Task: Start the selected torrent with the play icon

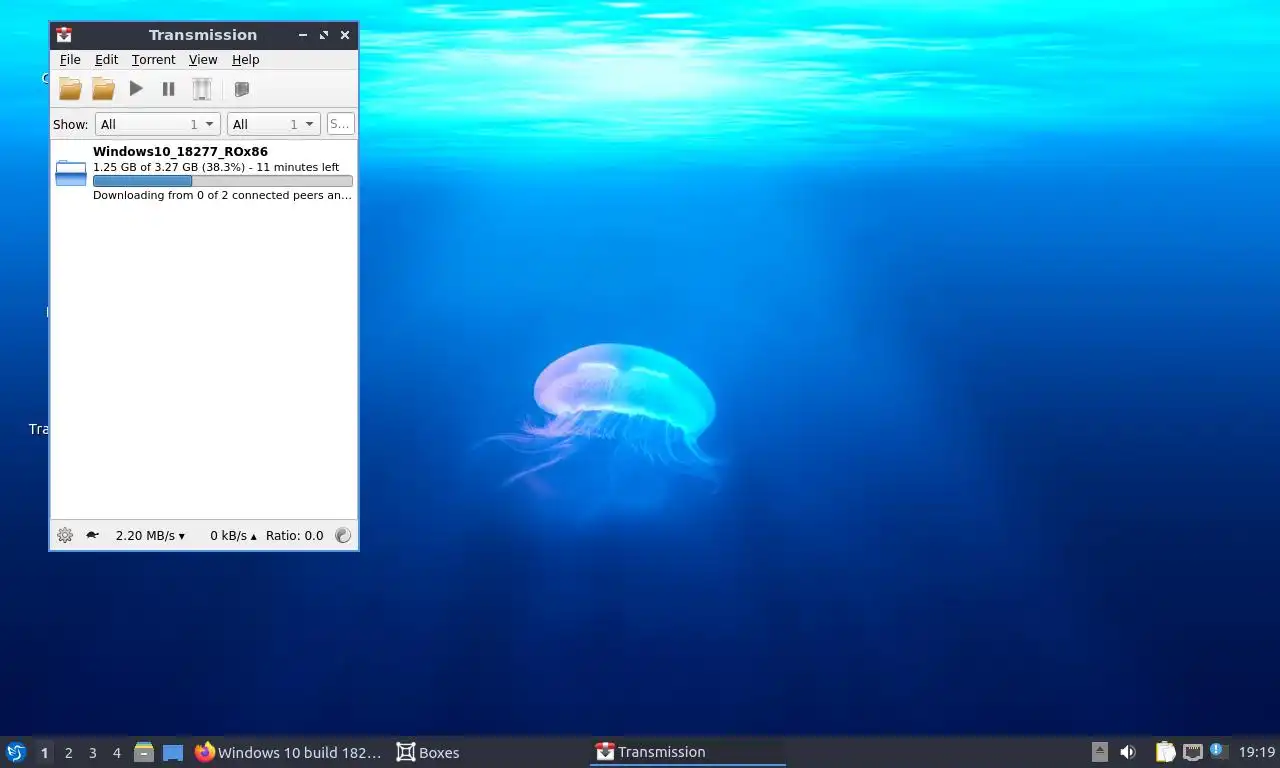Action: 136,89
